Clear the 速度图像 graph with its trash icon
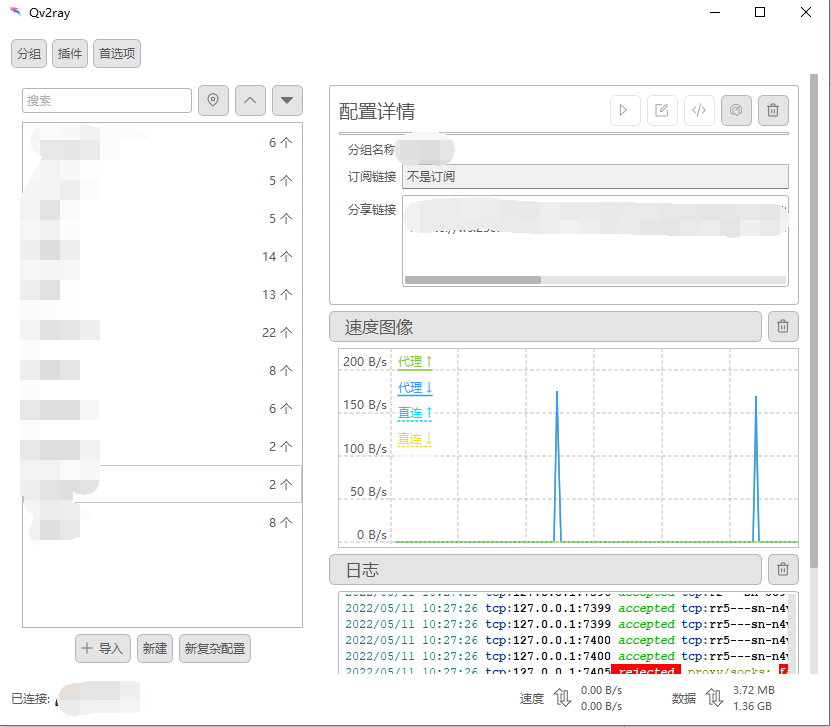Viewport: 831px width, 727px height. [783, 326]
